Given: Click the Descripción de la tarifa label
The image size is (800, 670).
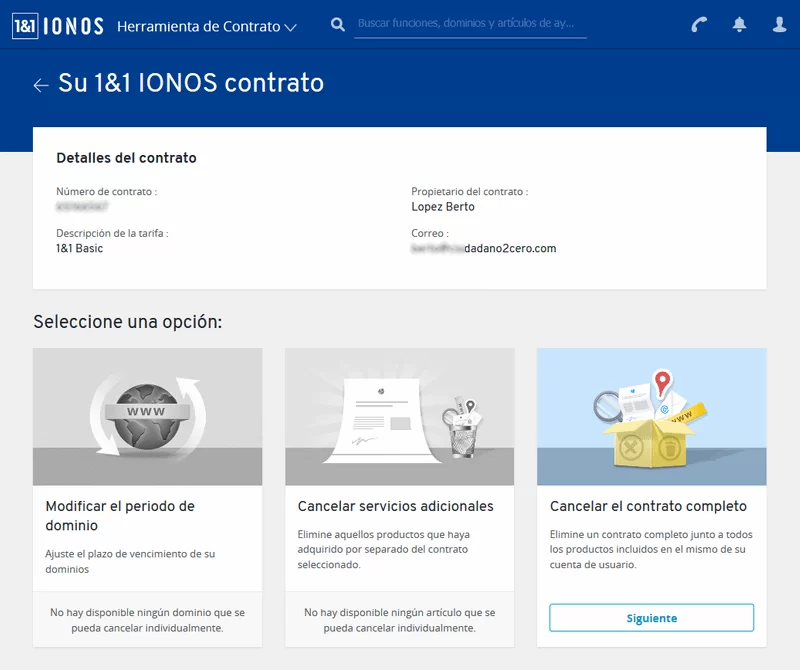Looking at the screenshot, I should 112,234.
